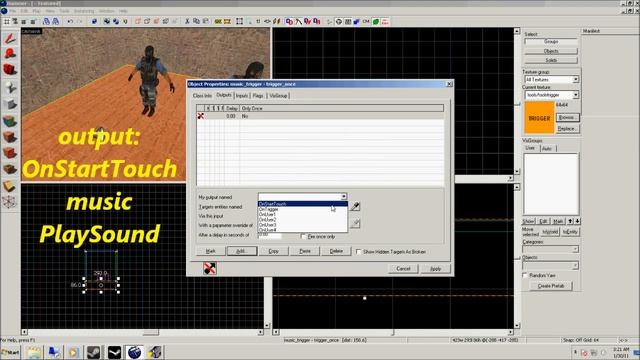This screenshot has height=360, width=640.
Task: Select the Block tool
Action: 10,104
